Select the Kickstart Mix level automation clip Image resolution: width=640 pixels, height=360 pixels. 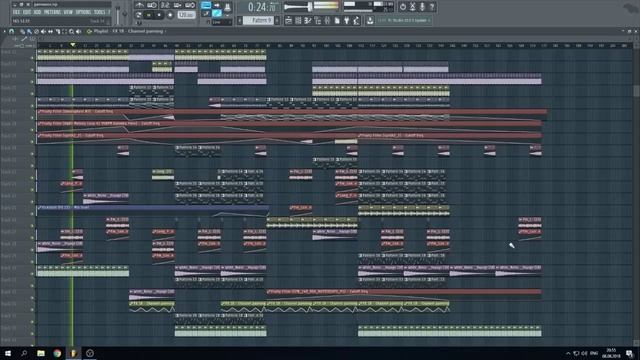(153, 210)
